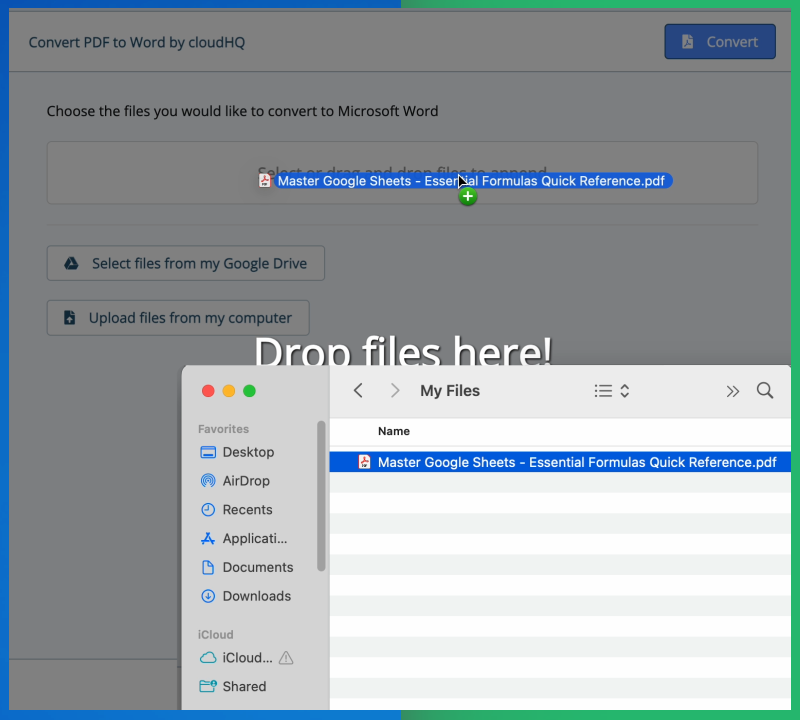
Task: Click the Name column header
Action: (393, 431)
